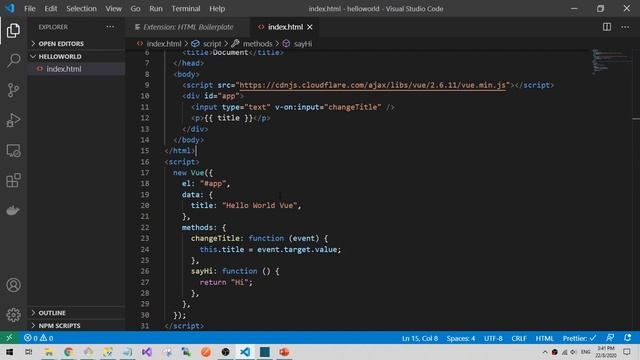Click index.html in the breadcrumb
This screenshot has width=640, height=360.
[164, 44]
